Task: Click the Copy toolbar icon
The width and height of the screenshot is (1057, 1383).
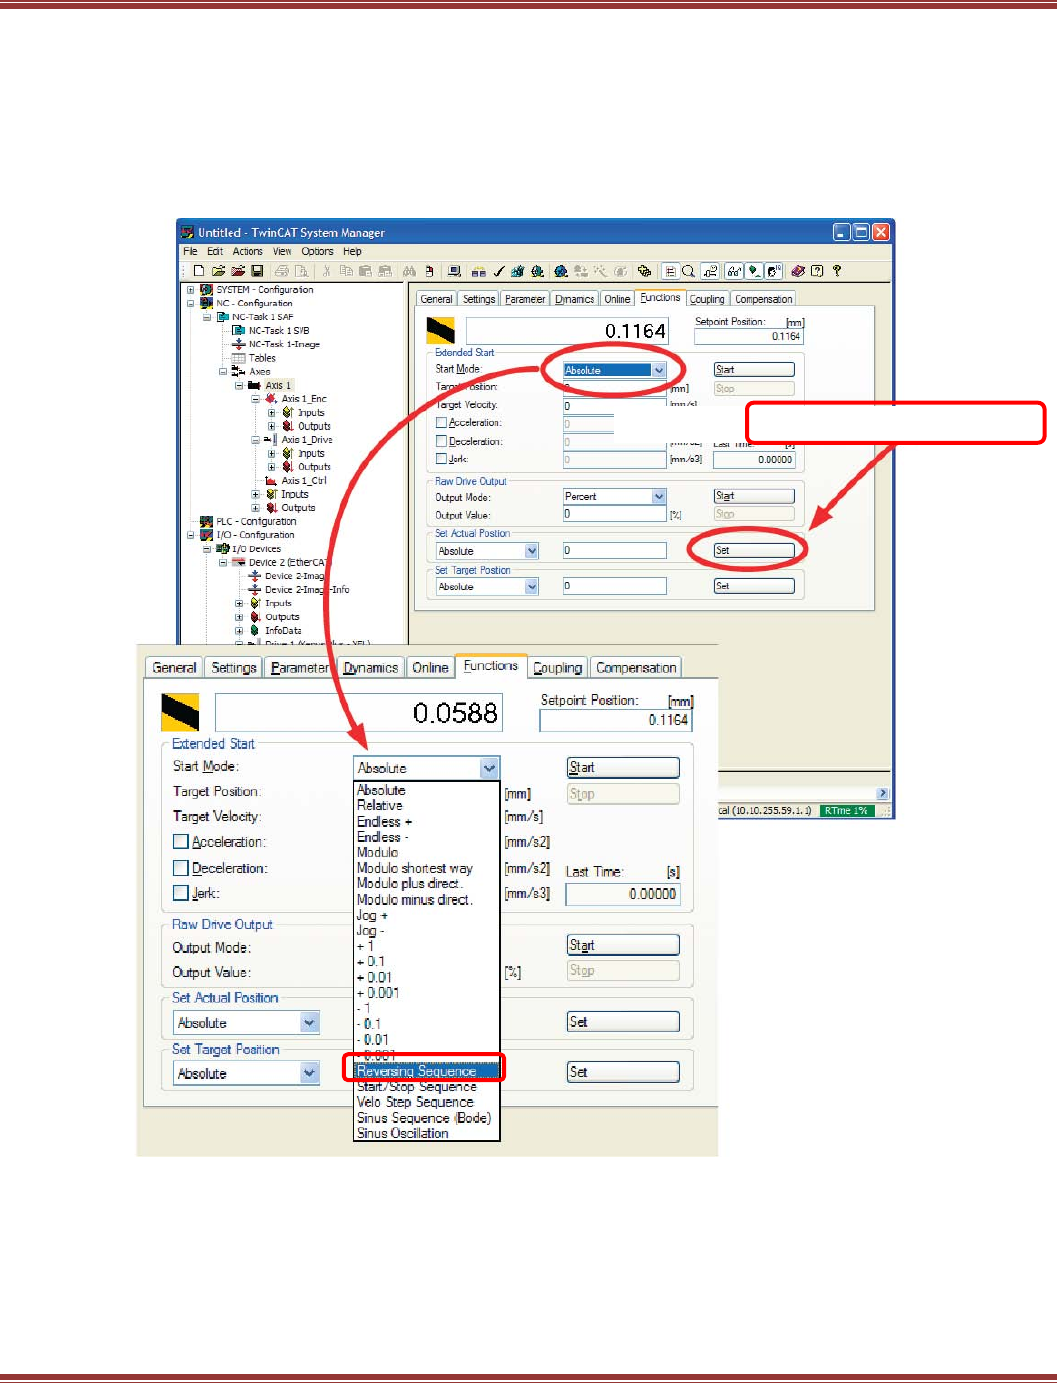Action: [x=346, y=270]
